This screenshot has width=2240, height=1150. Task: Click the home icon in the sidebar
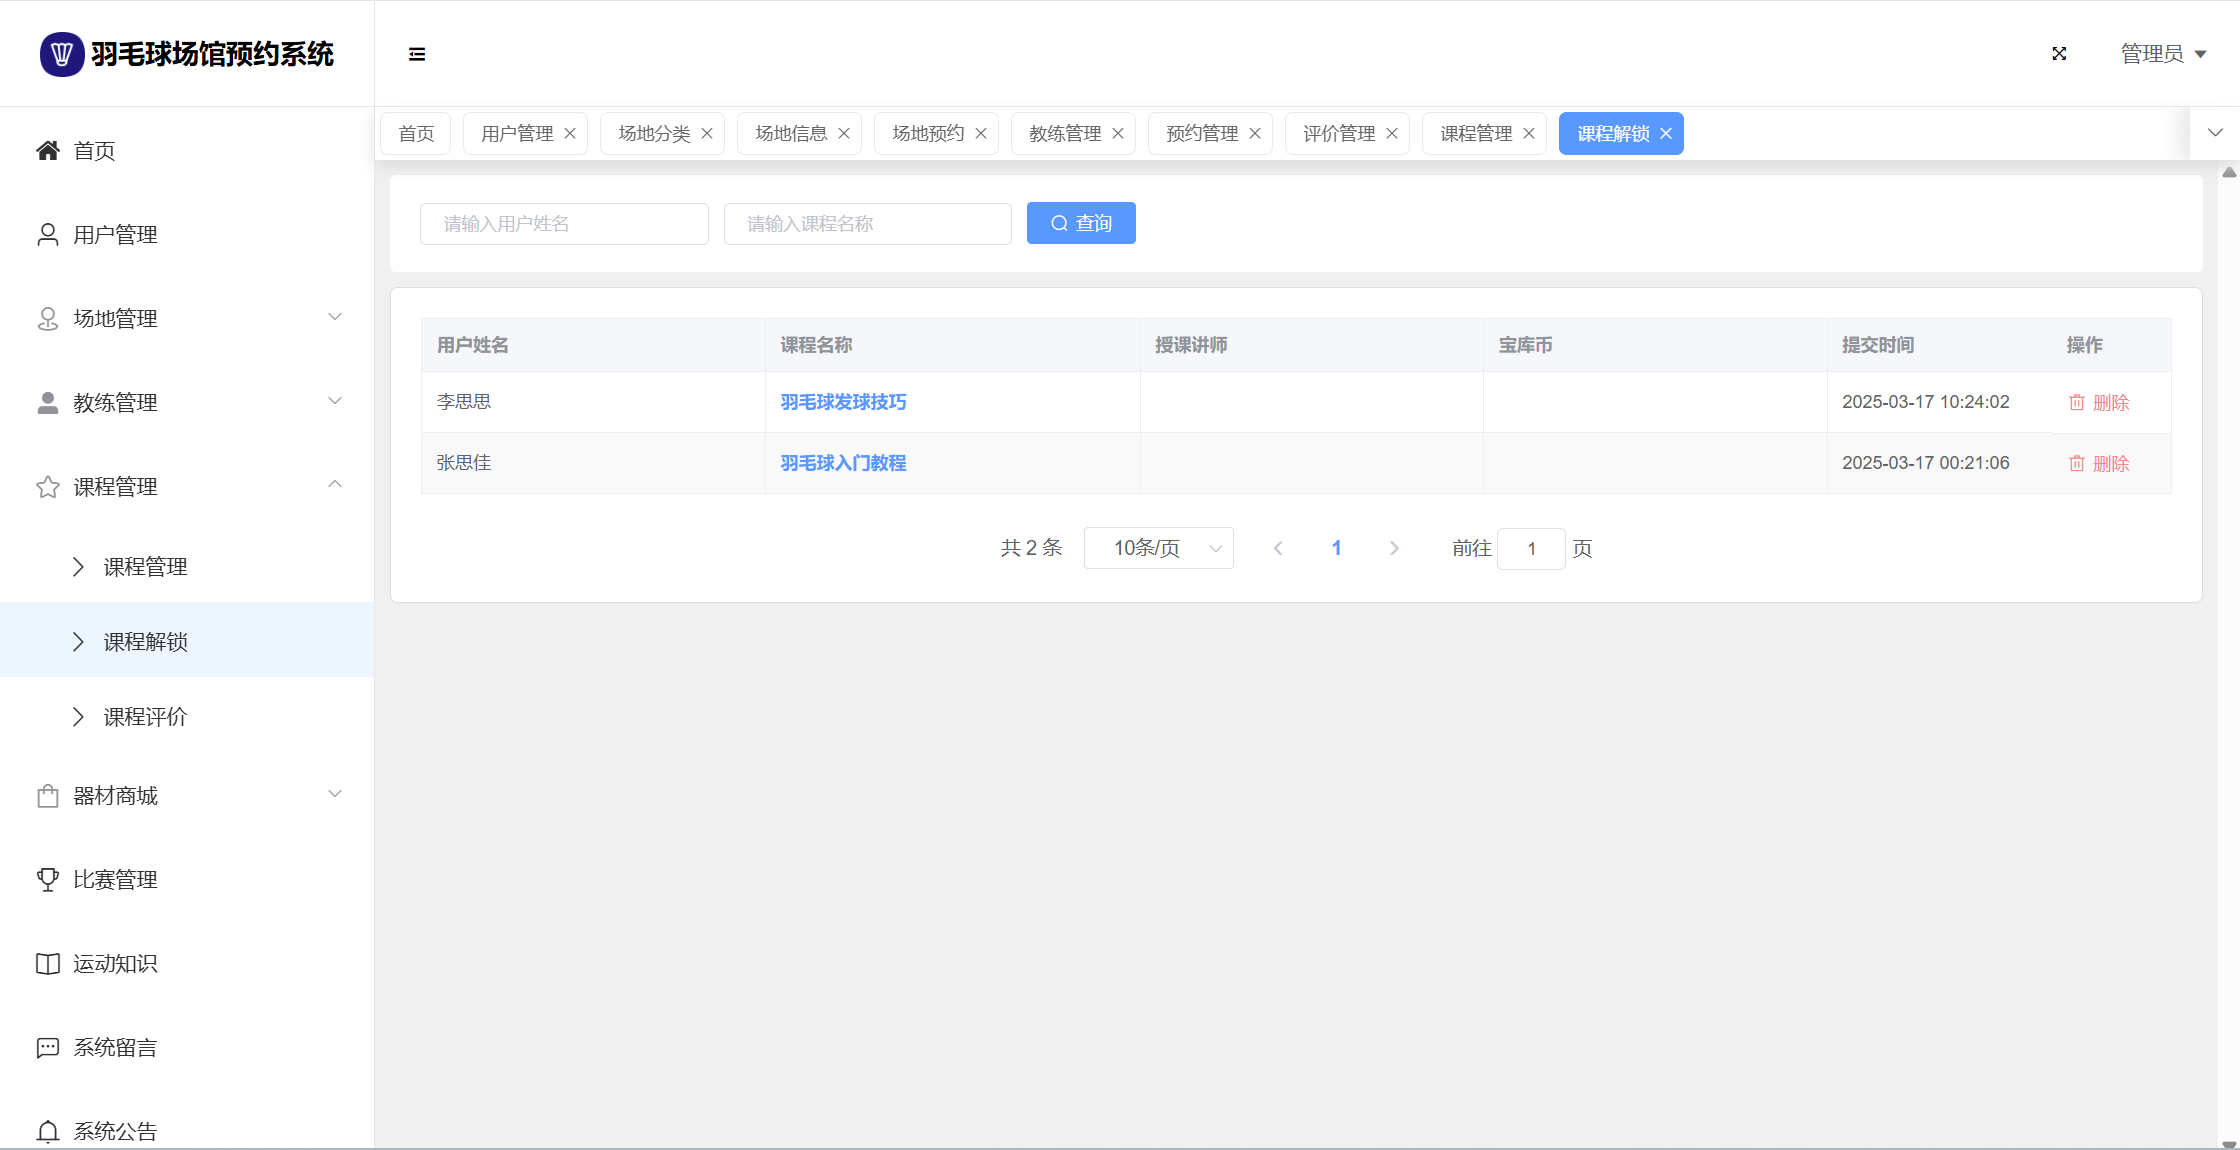(x=48, y=151)
